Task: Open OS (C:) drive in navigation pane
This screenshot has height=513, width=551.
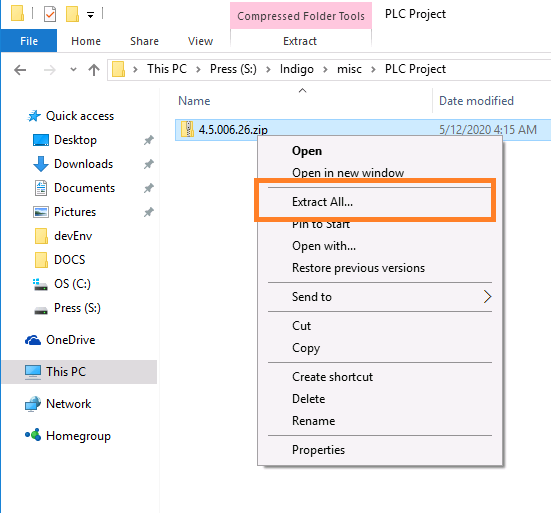Action: pyautogui.click(x=72, y=284)
